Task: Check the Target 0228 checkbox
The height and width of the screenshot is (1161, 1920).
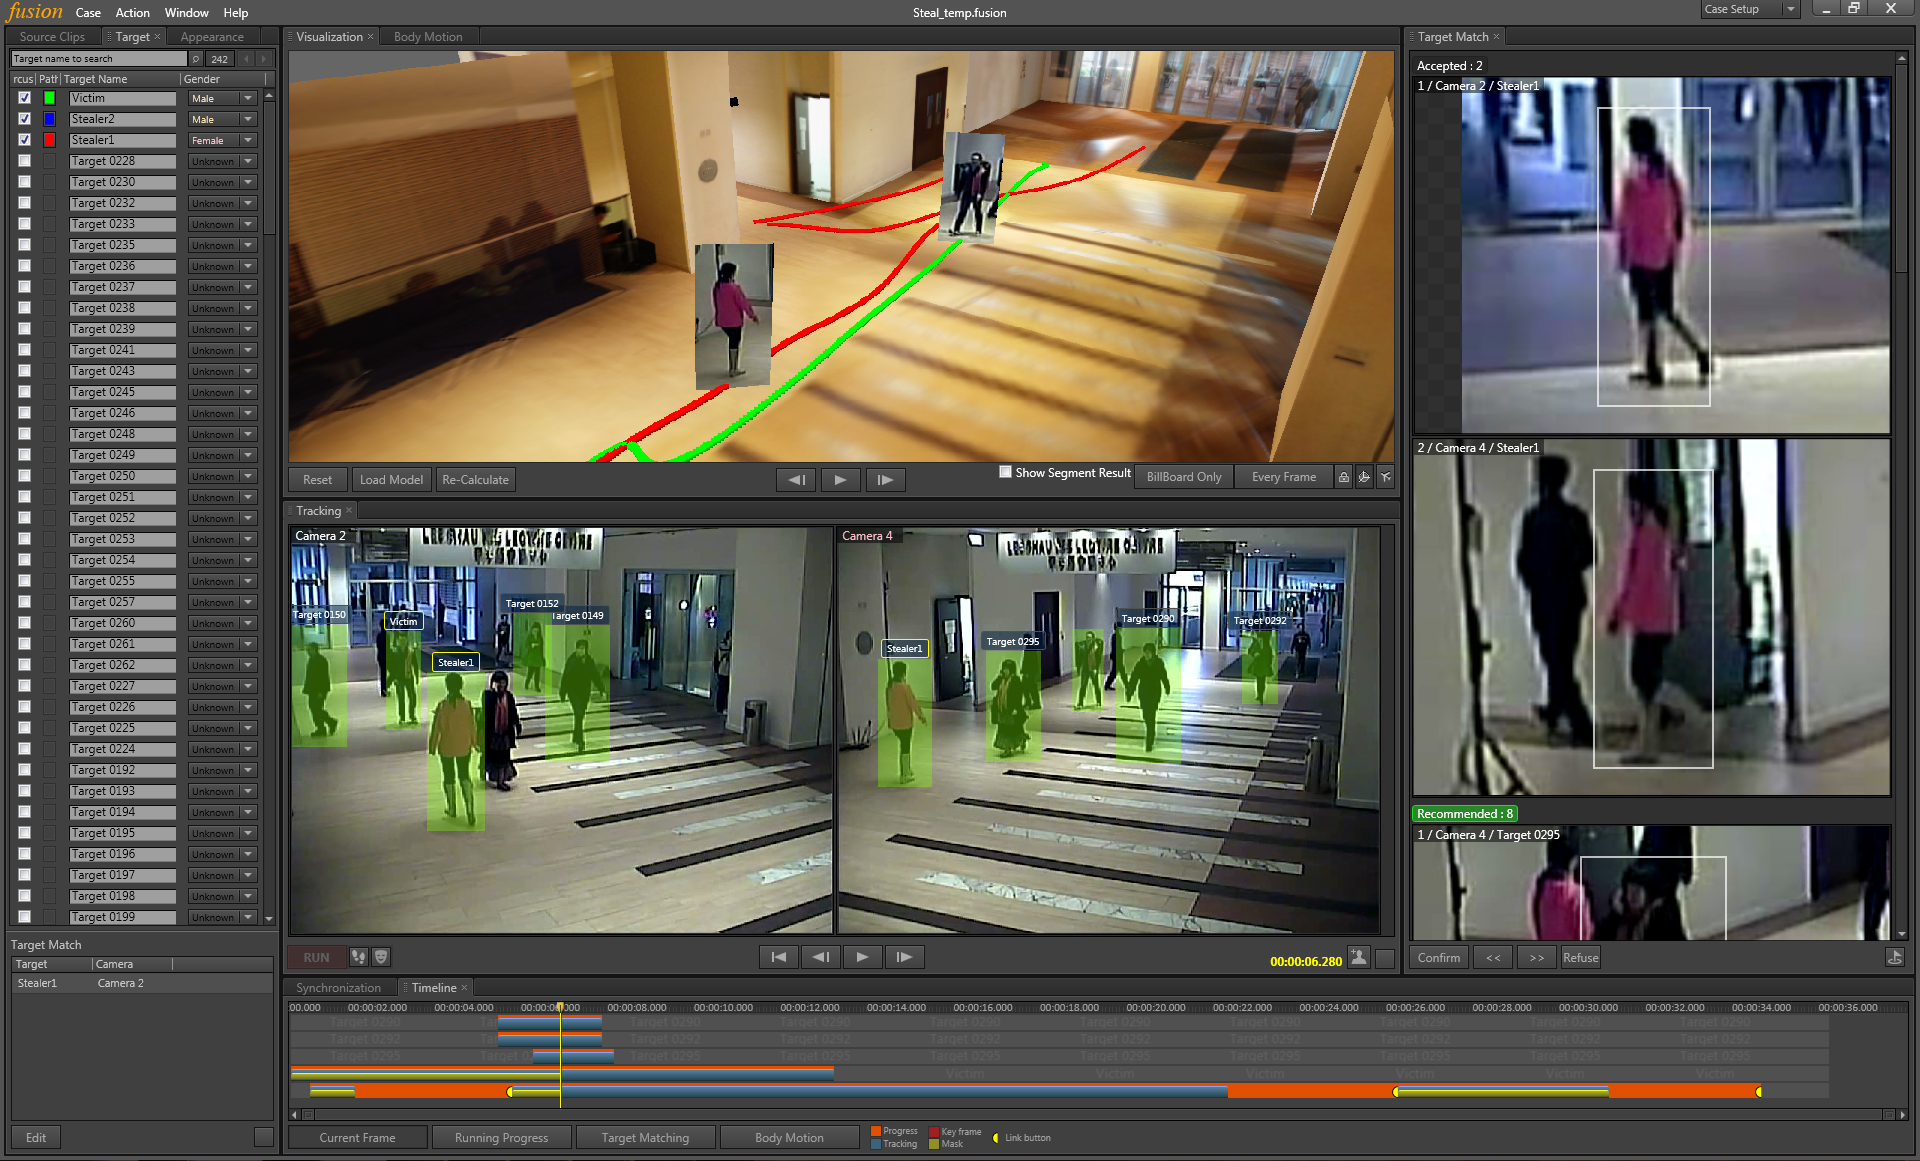Action: 25,161
